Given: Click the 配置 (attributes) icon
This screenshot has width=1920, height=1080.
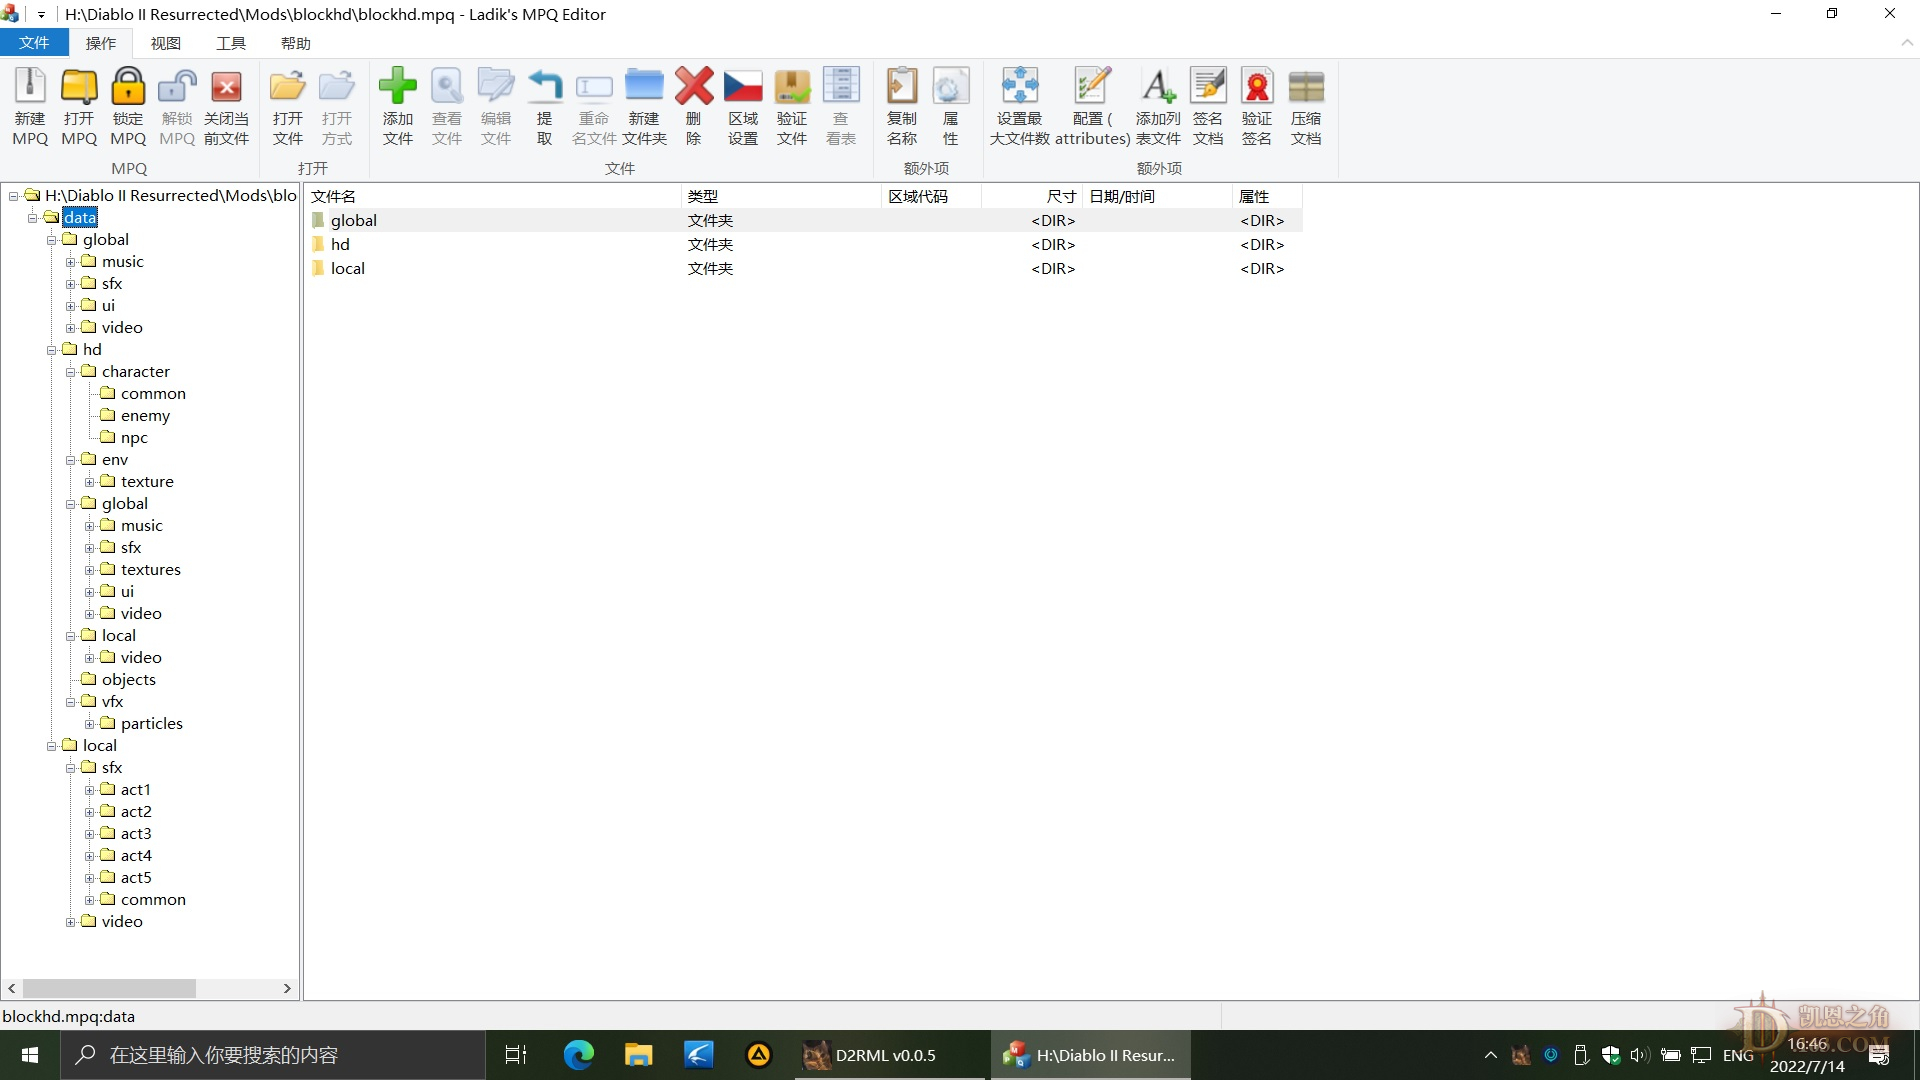Looking at the screenshot, I should [x=1092, y=86].
